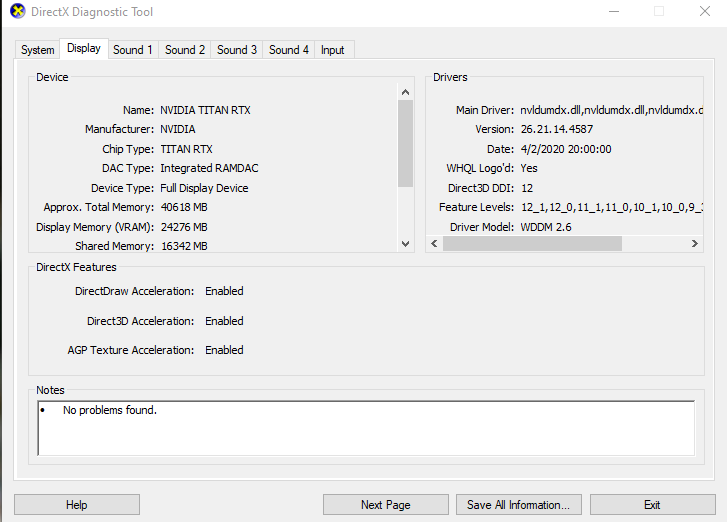Screen dimensions: 727x522
Task: Click VRAM value '24276 MB'
Action: click(184, 227)
